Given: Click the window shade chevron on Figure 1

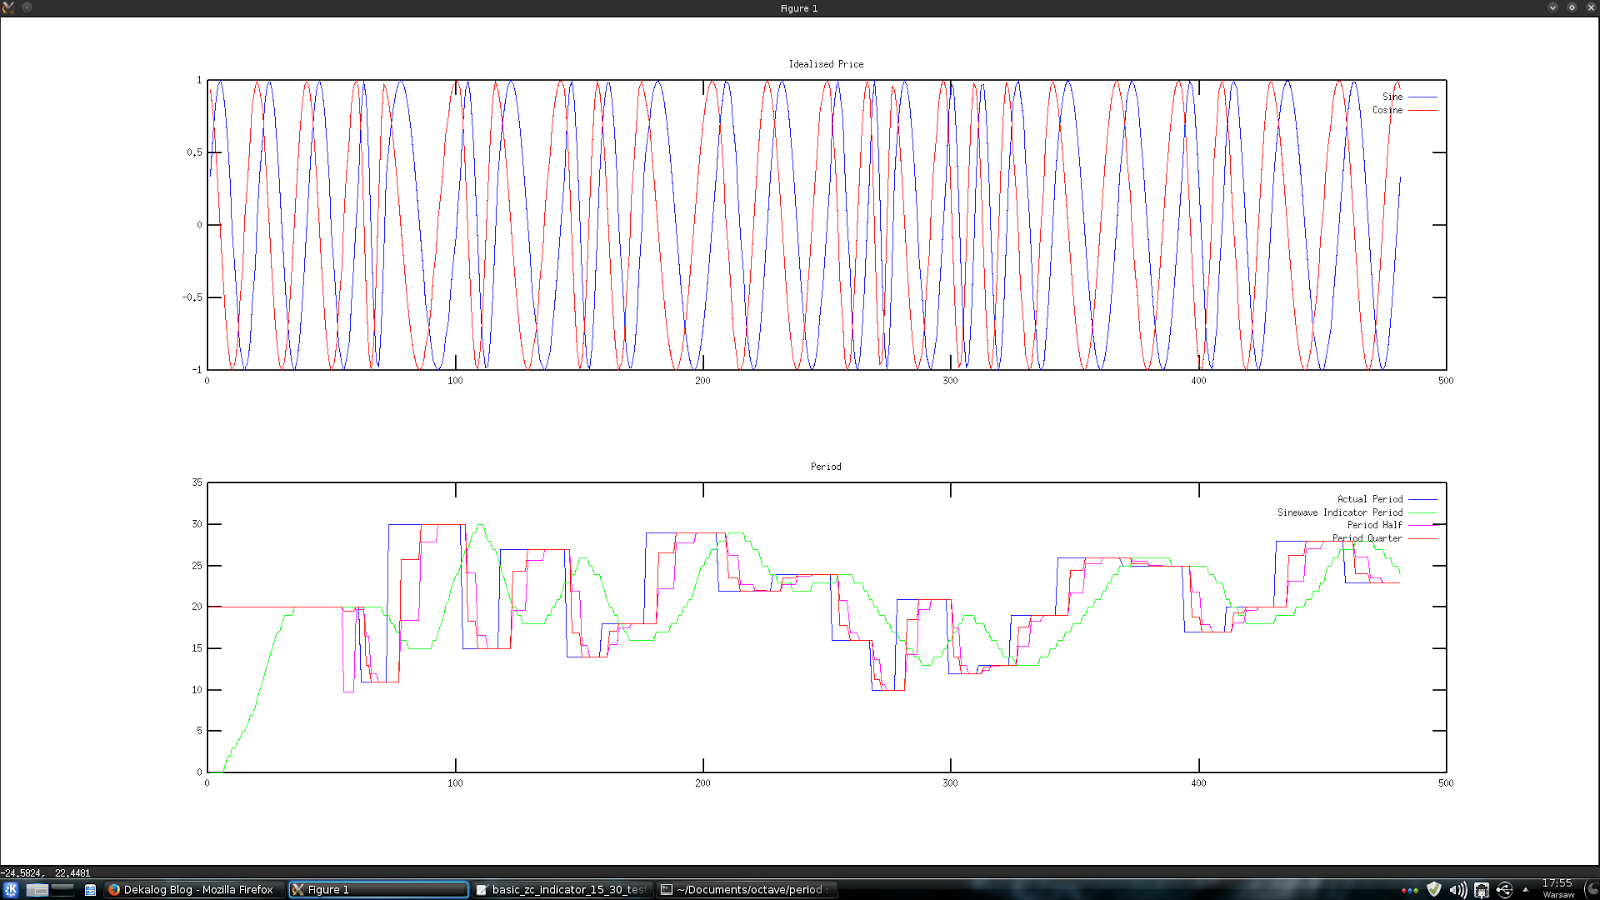Looking at the screenshot, I should pyautogui.click(x=1552, y=8).
